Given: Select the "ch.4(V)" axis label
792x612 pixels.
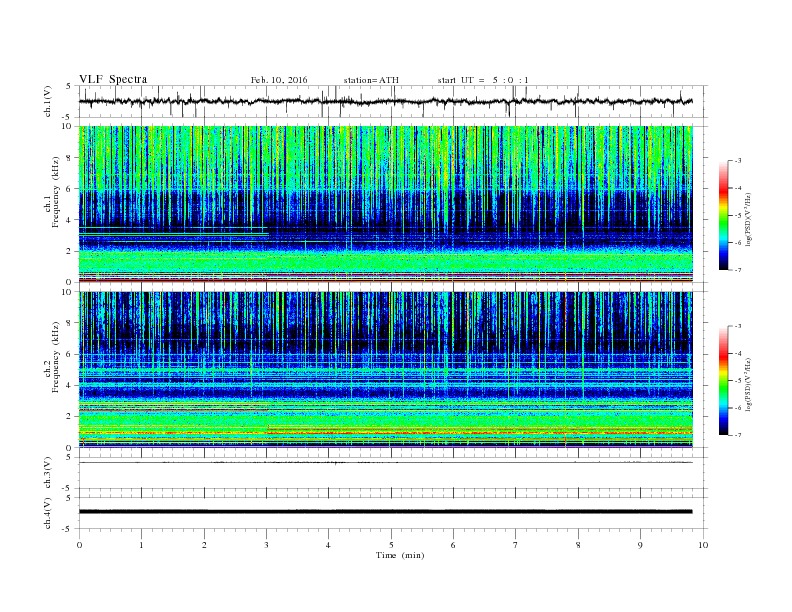Looking at the screenshot, I should pos(47,513).
